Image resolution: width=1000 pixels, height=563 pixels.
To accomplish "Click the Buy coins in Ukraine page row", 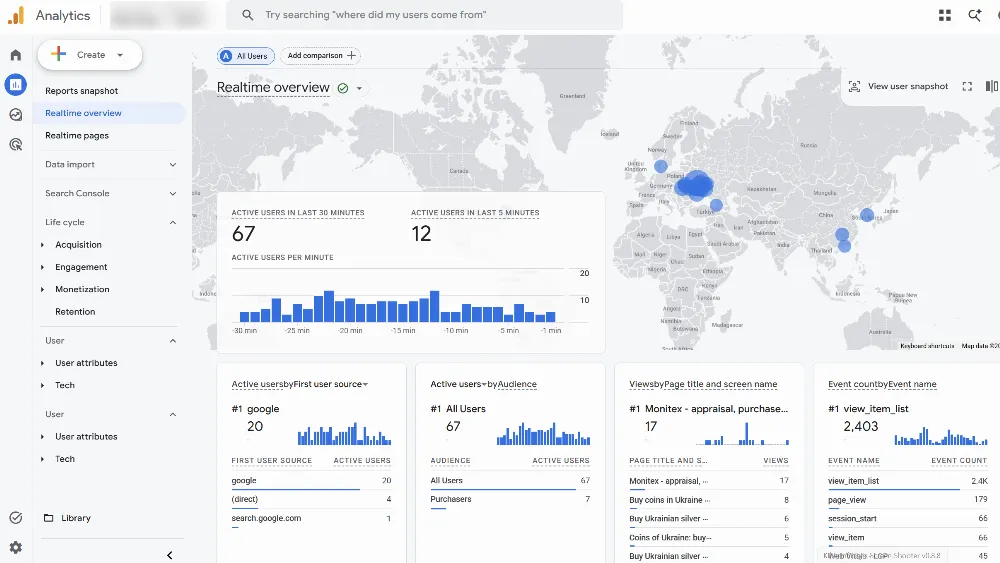I will pos(709,500).
